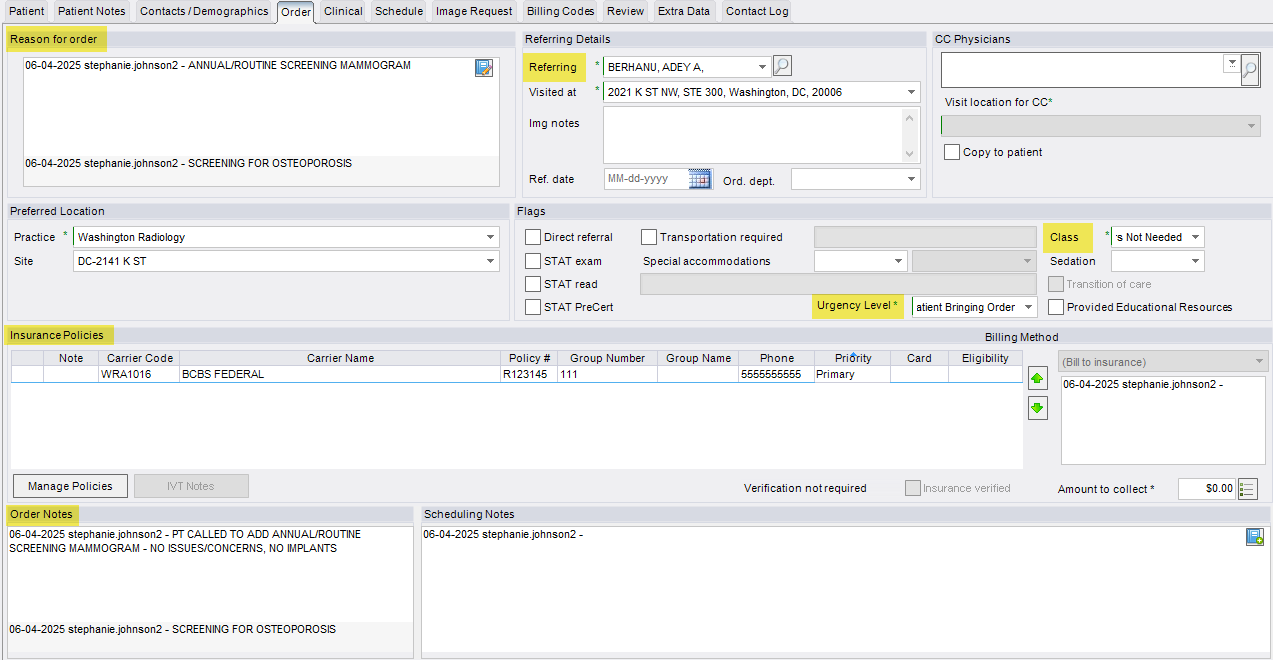Viewport: 1273px width, 660px height.
Task: Check Direct referral checkbox
Action: pos(533,237)
